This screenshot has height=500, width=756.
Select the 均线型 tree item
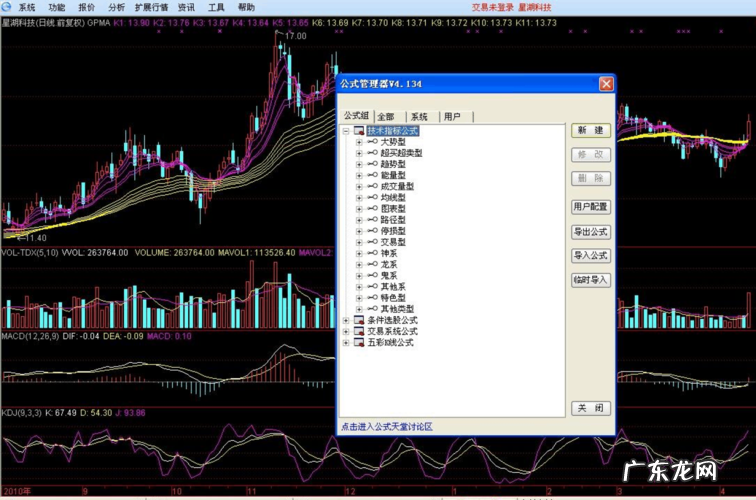393,197
